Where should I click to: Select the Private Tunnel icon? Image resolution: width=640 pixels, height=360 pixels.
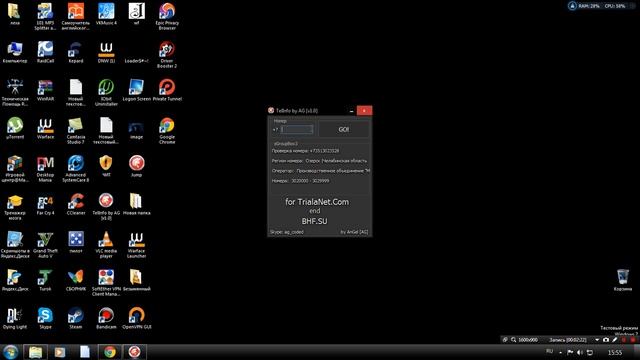[x=167, y=90]
